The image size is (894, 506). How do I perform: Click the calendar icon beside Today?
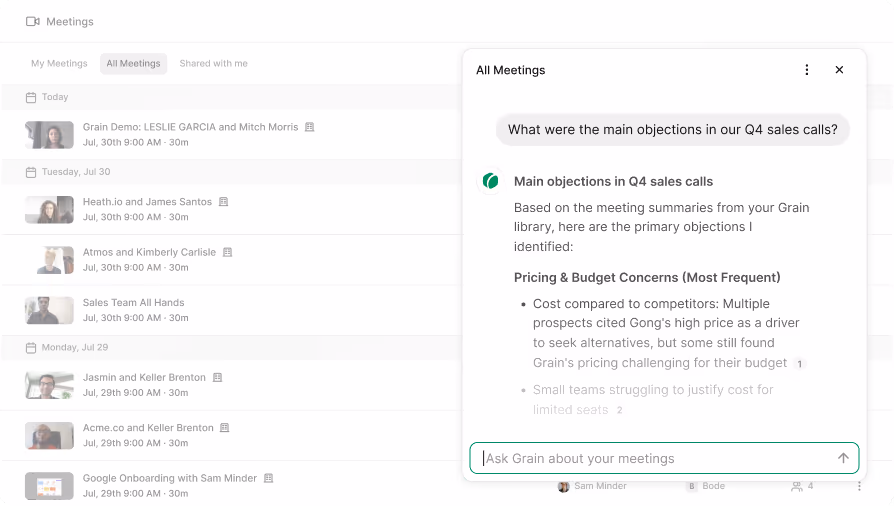click(31, 97)
